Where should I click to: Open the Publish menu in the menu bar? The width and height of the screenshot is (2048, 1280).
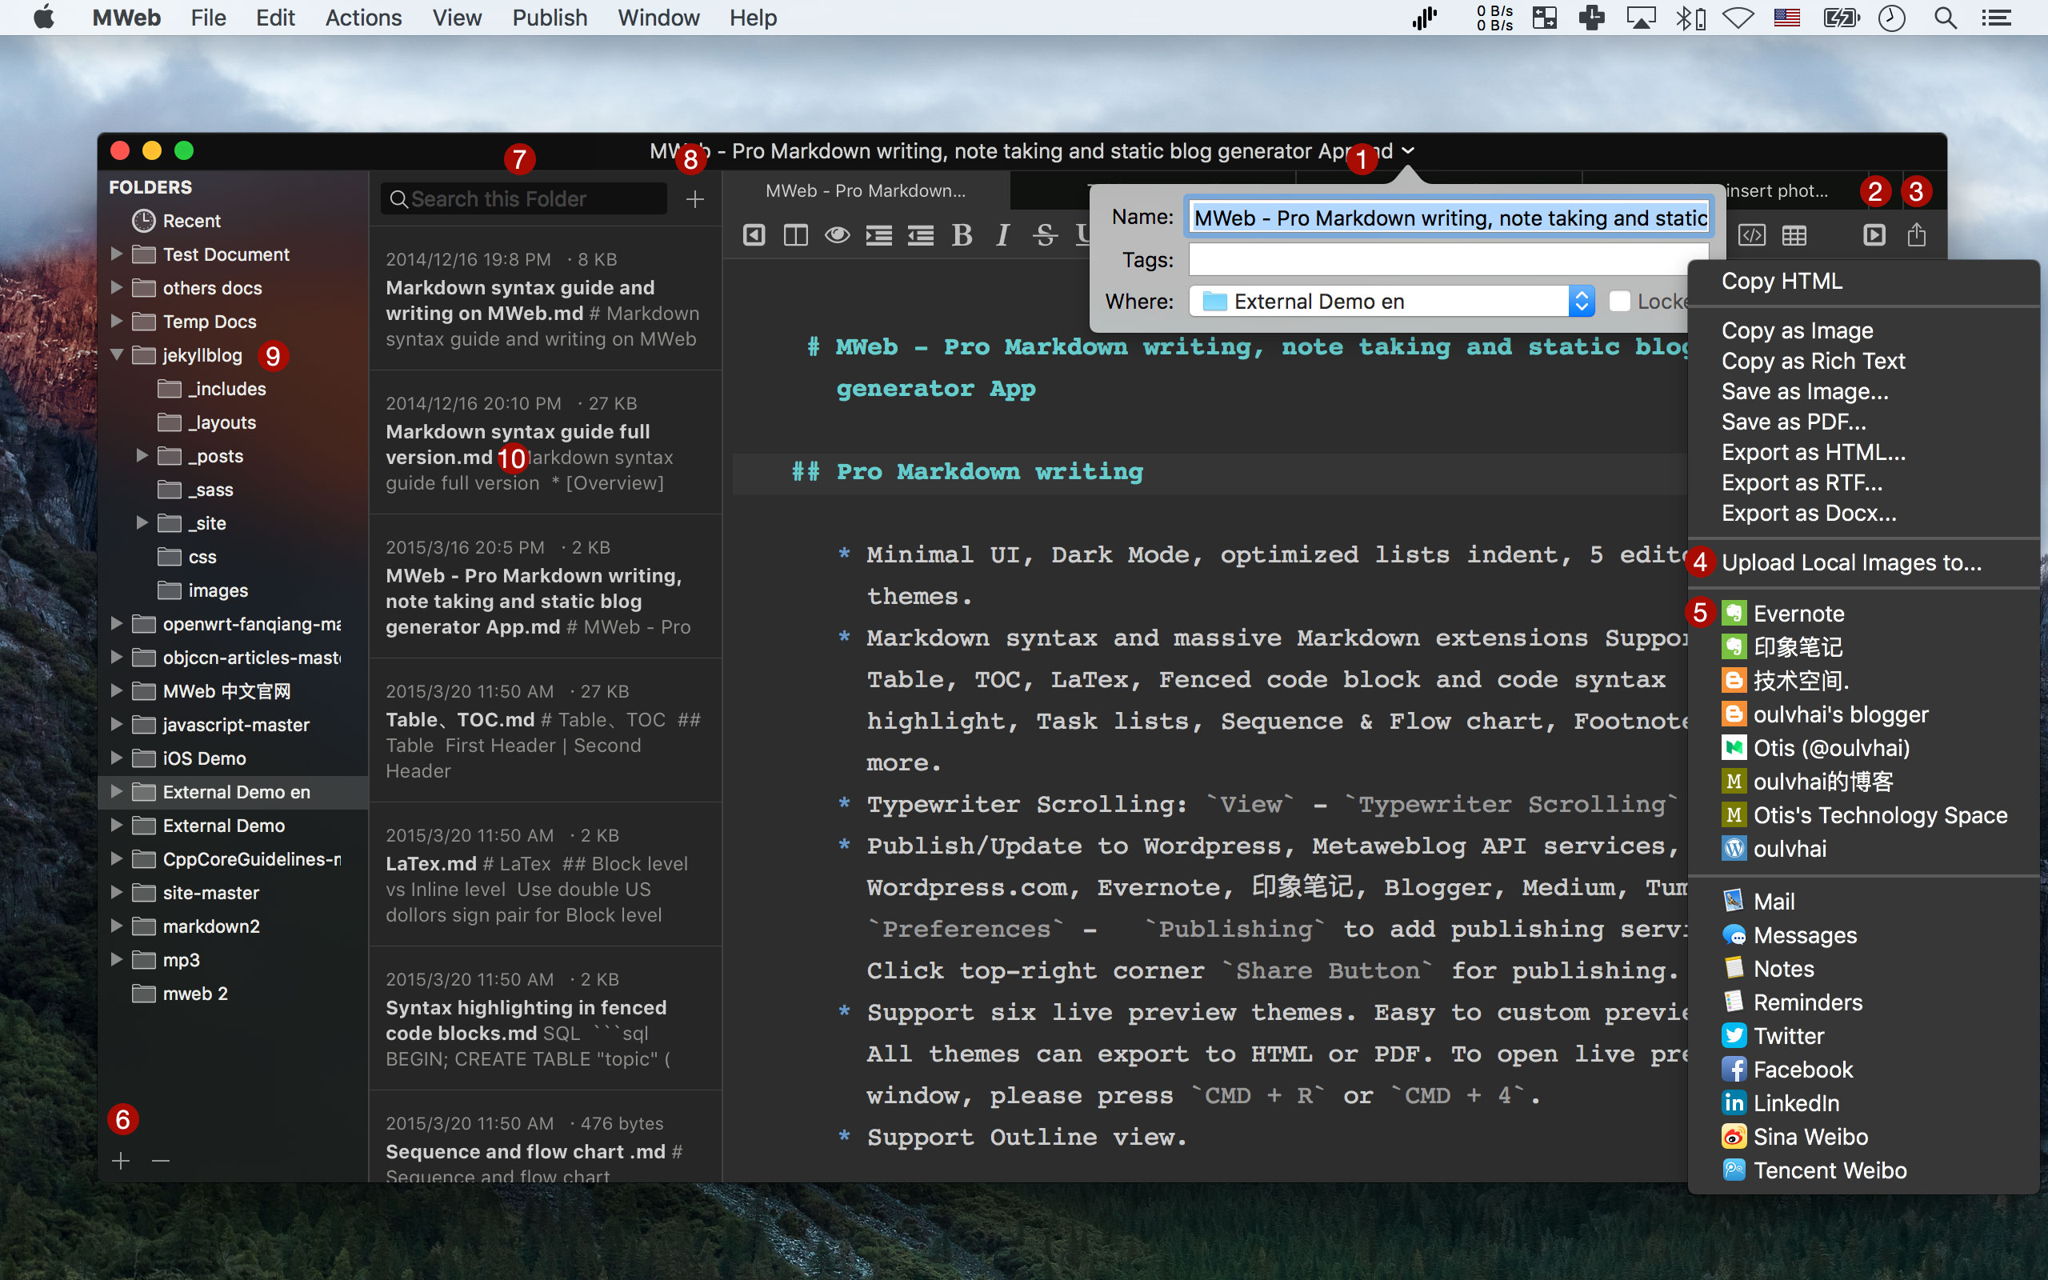click(x=549, y=18)
